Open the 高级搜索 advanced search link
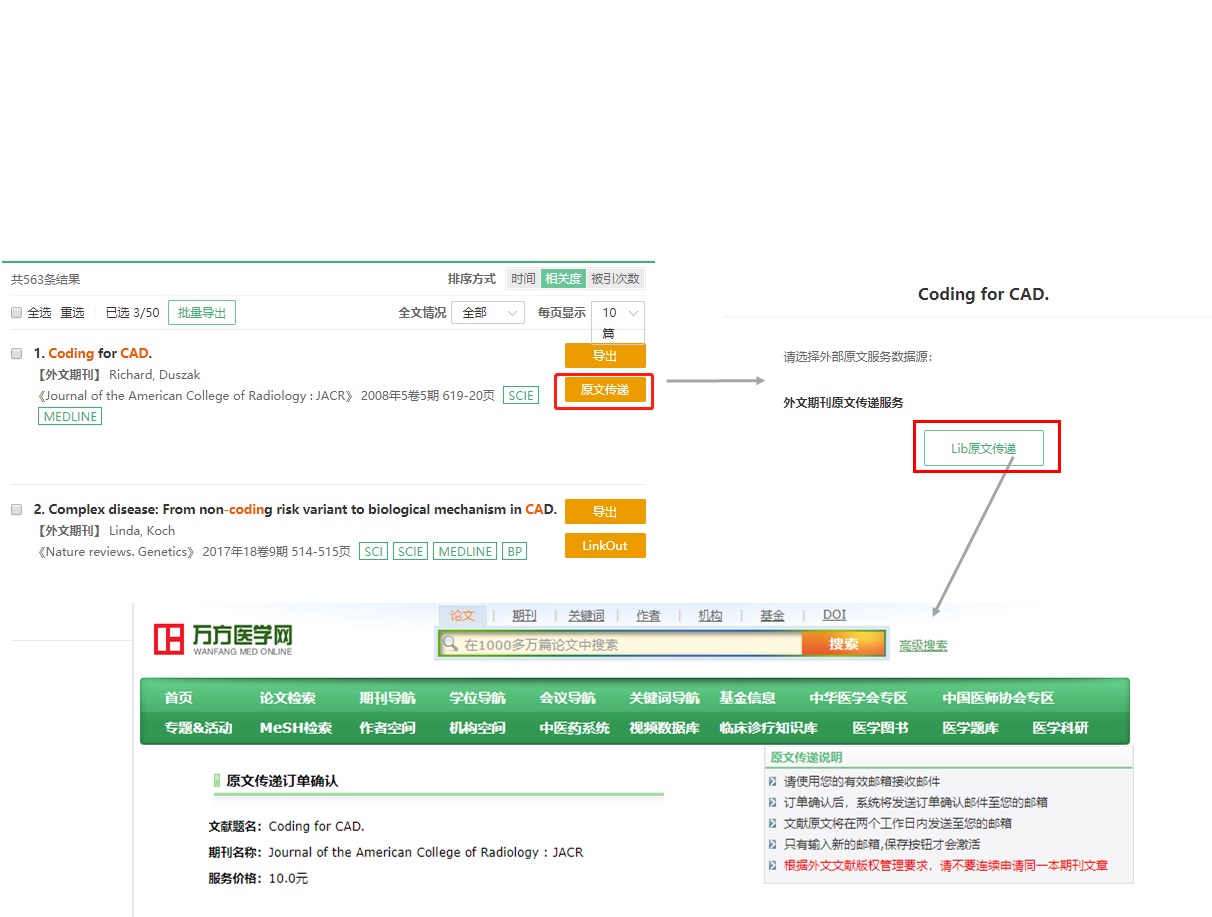The width and height of the screenshot is (1212, 917). click(x=923, y=646)
